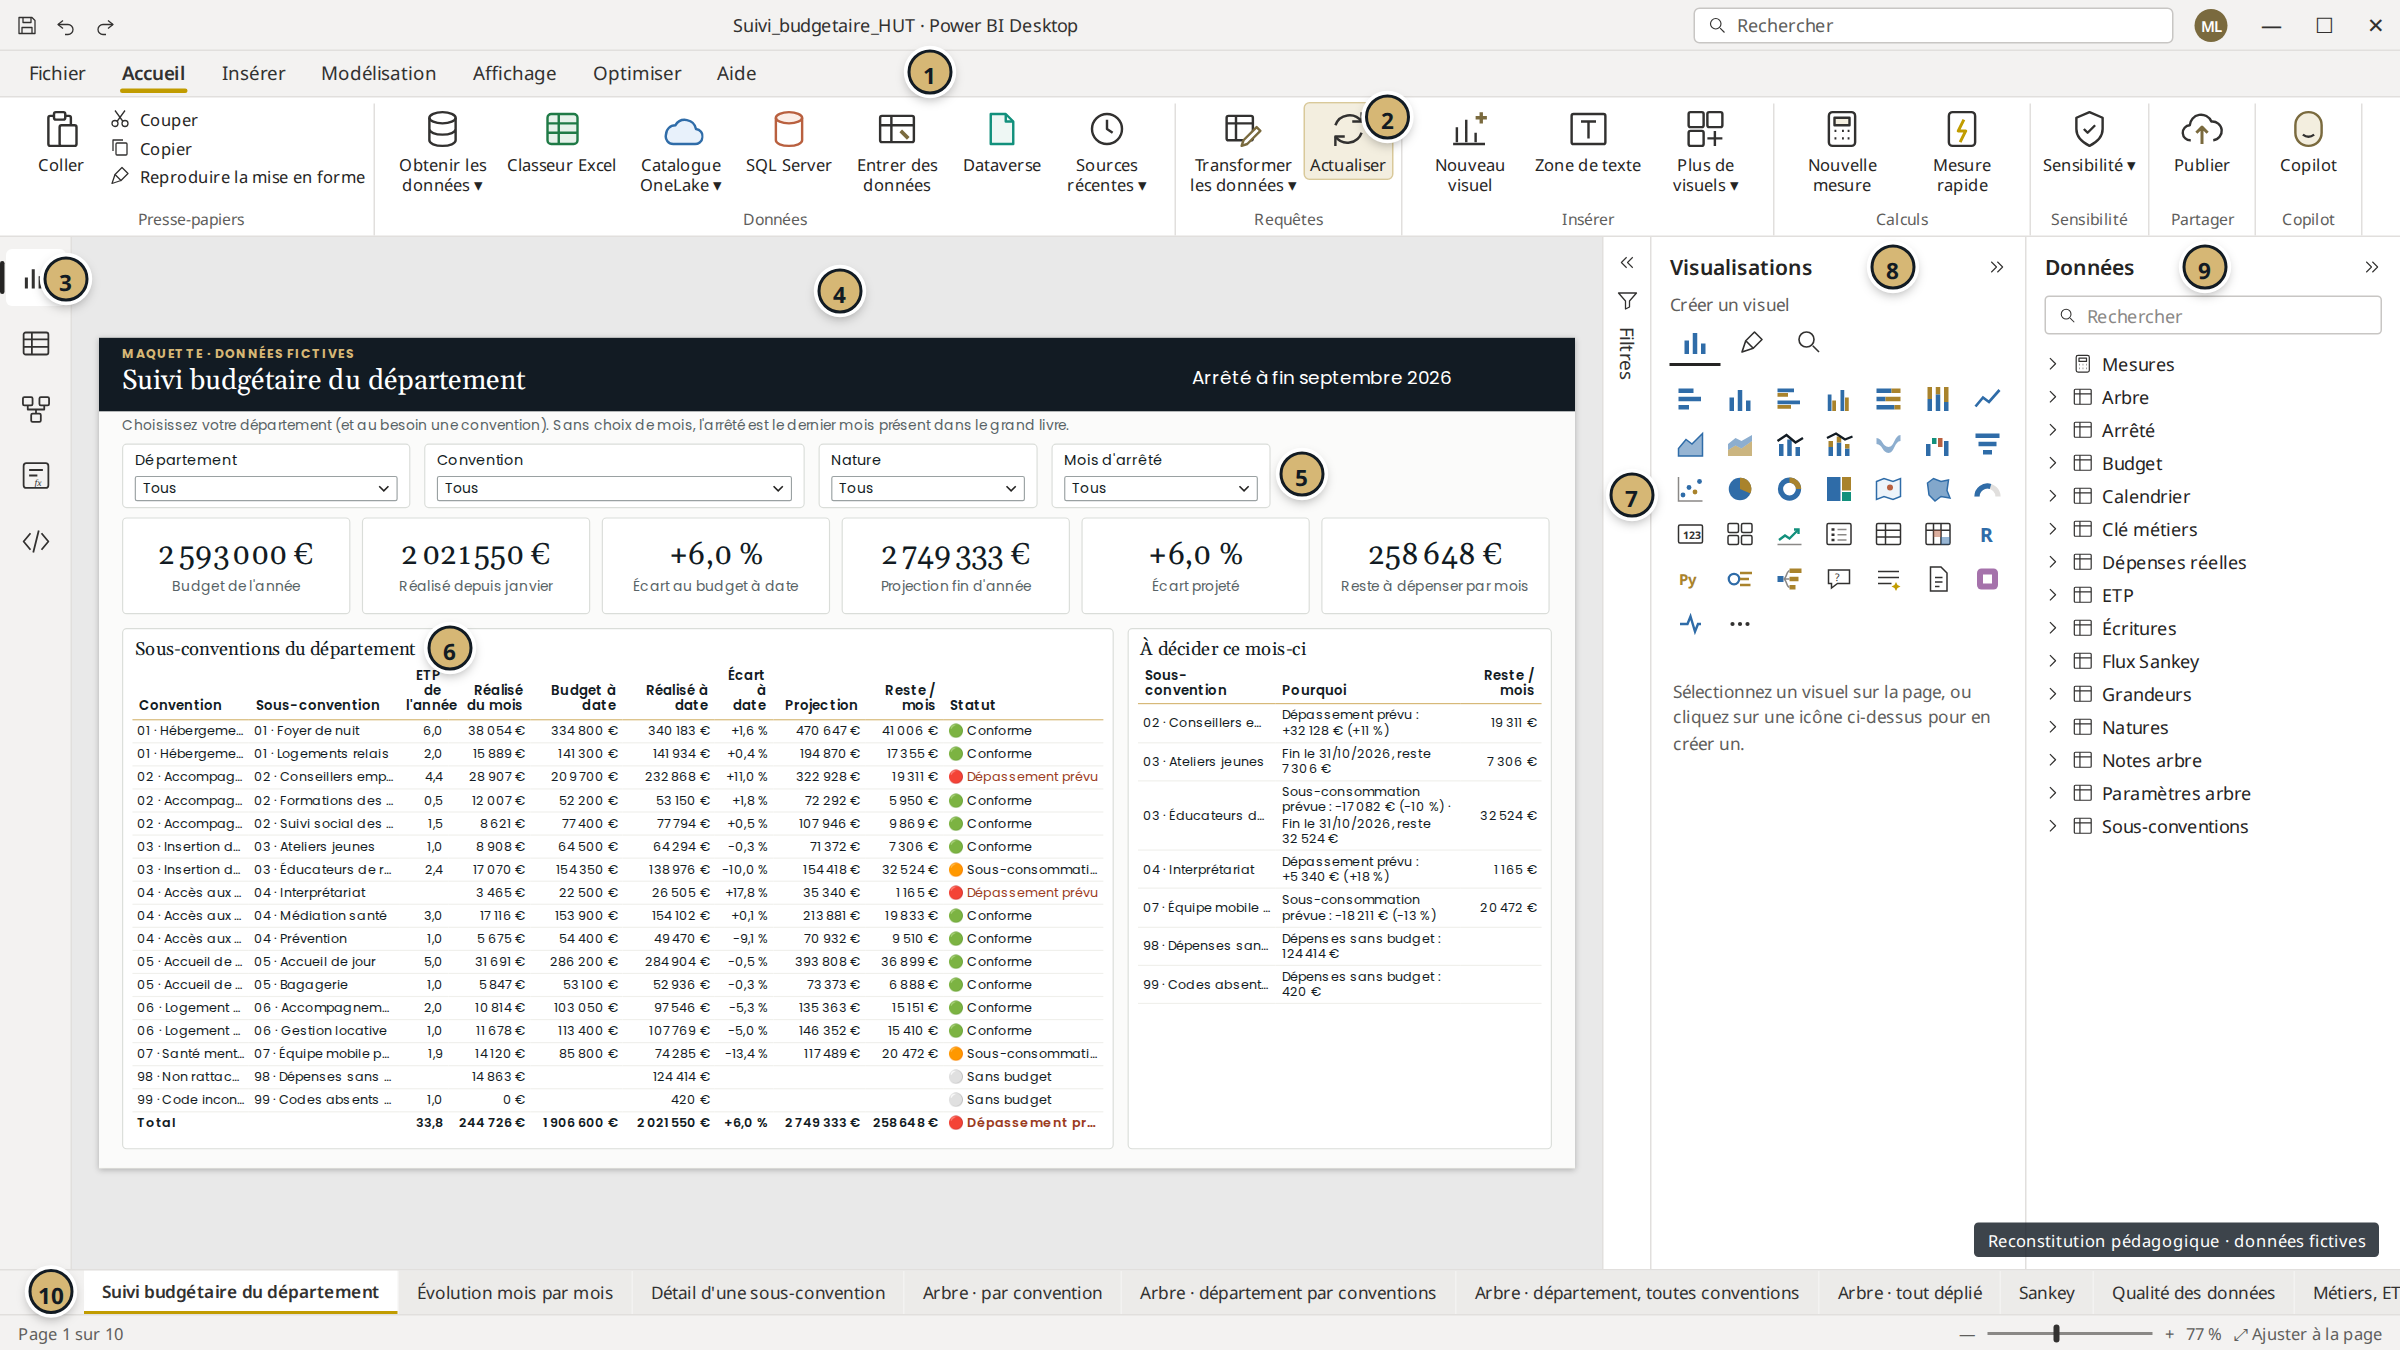Open Copilot from the ribbon
This screenshot has width=2400, height=1350.
(2308, 143)
